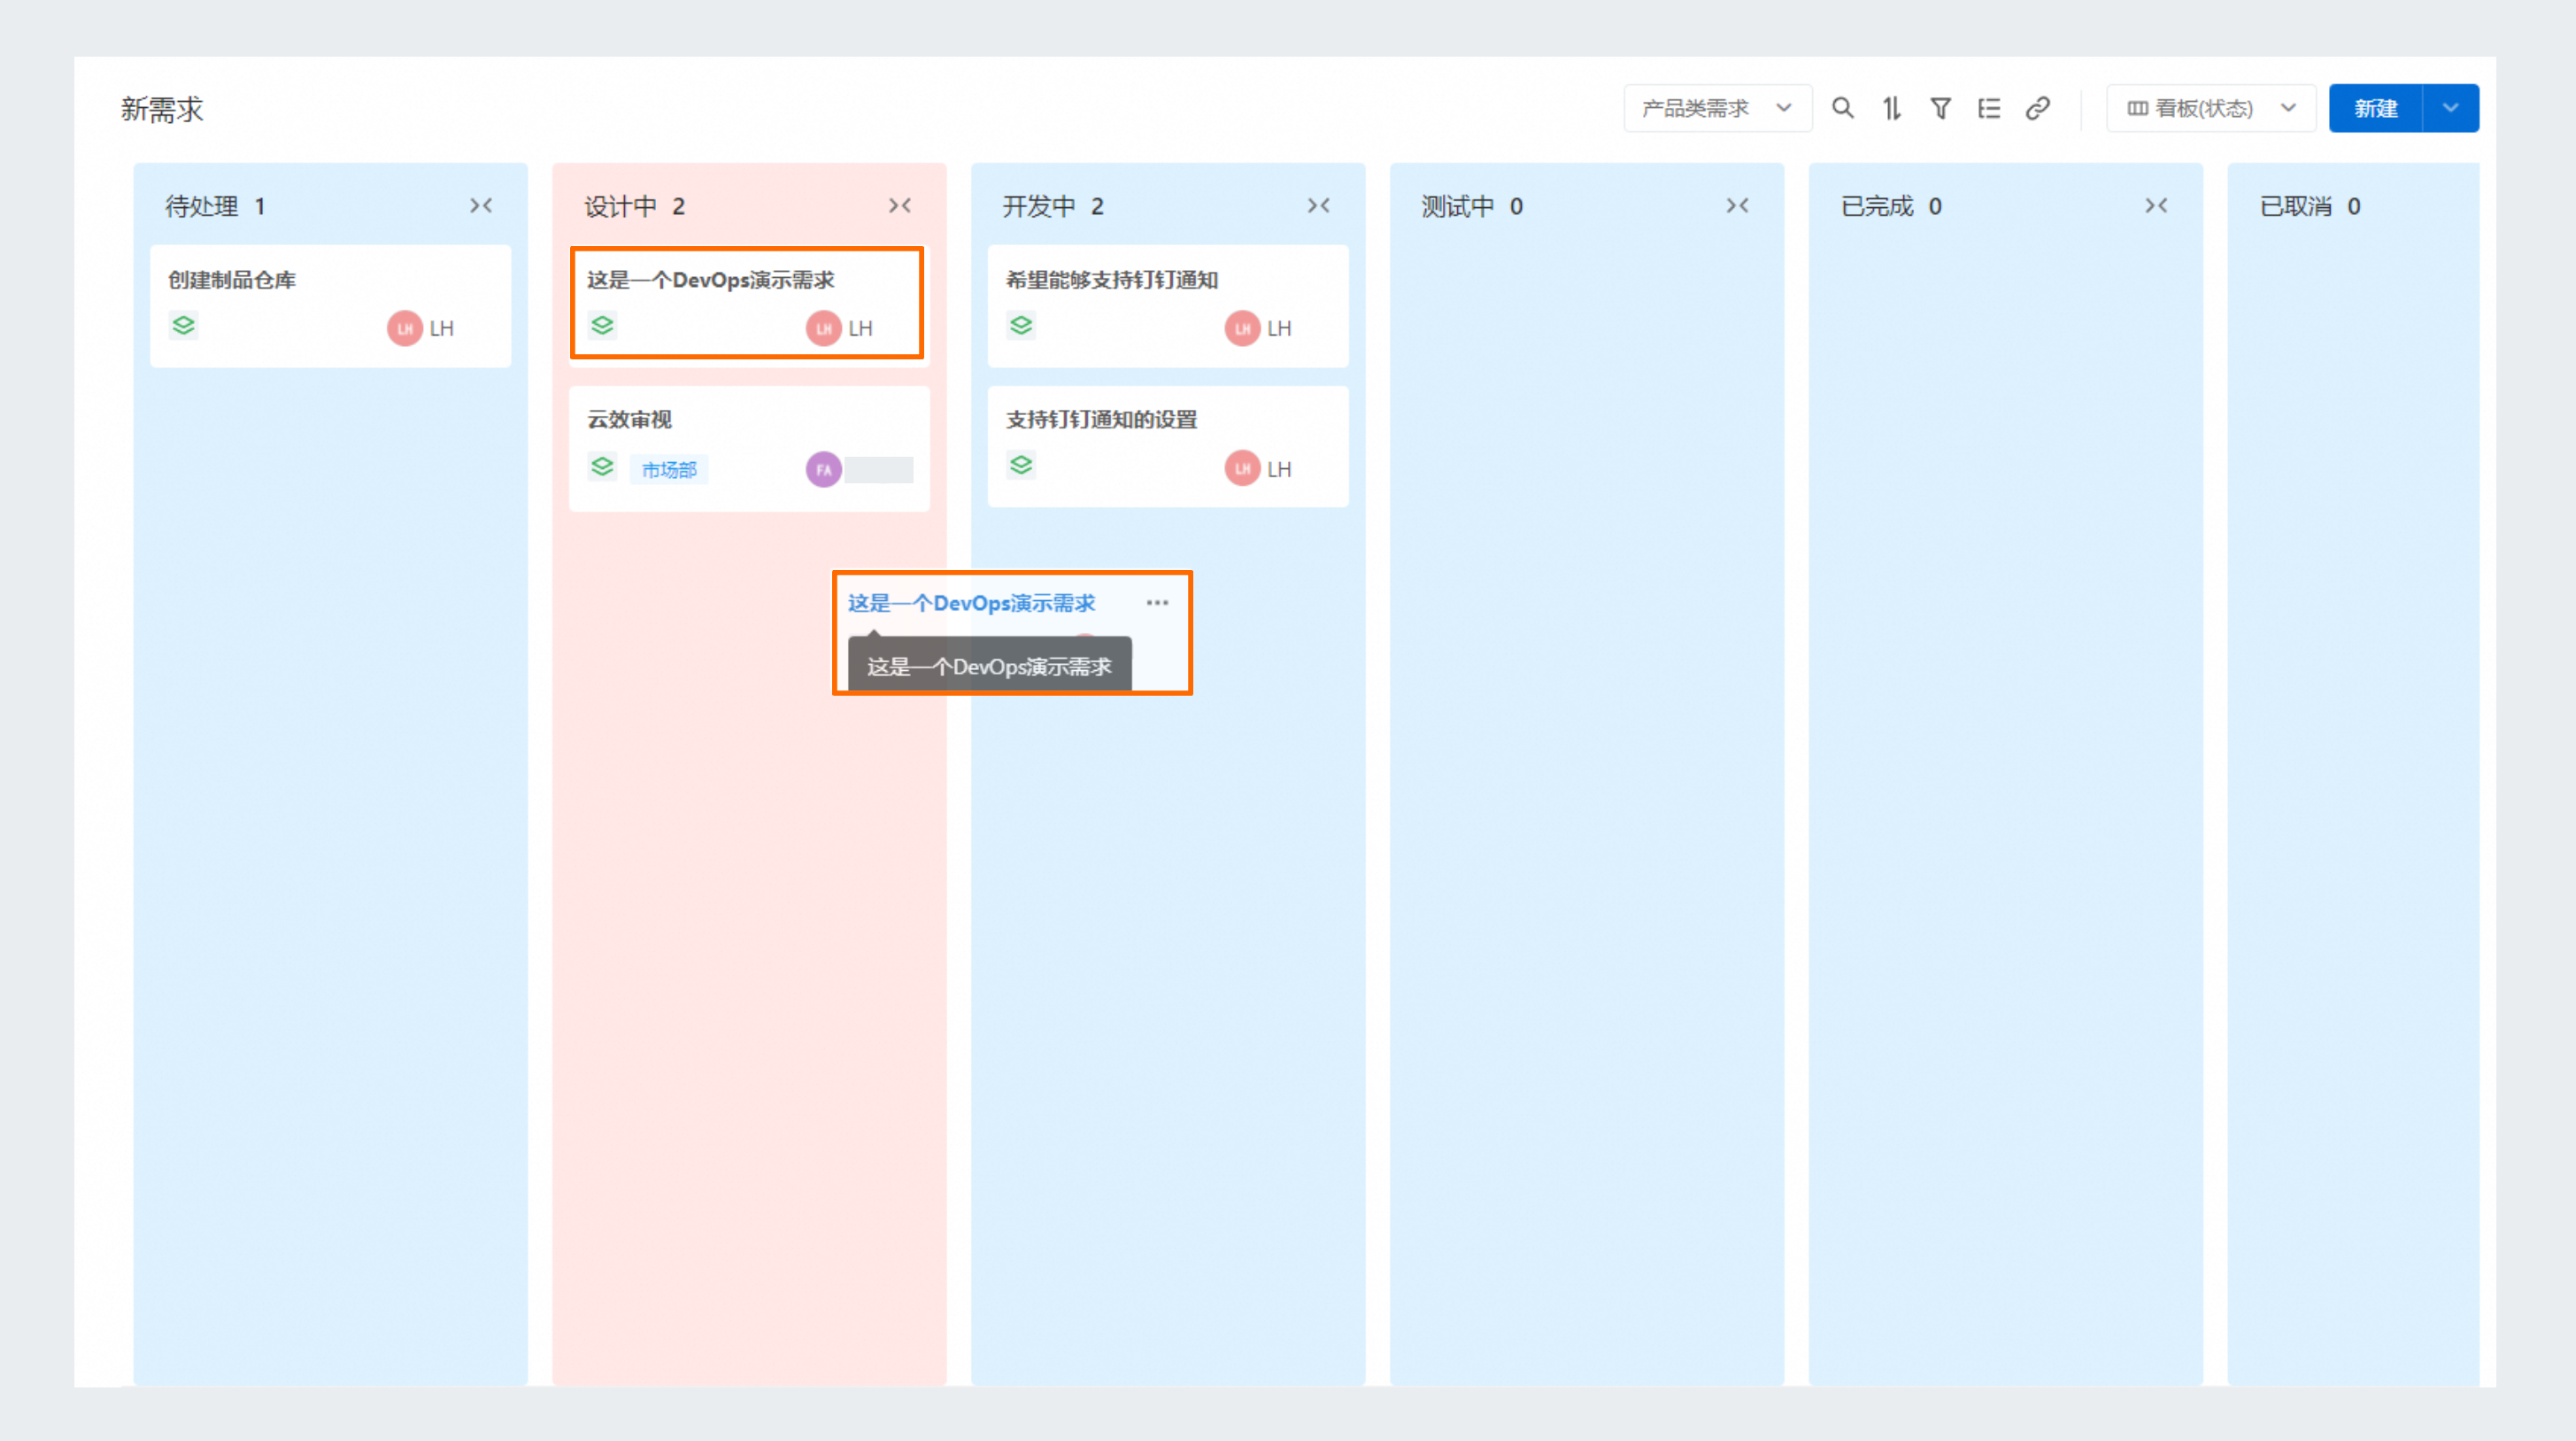Click the search magnifier icon in the toolbar

tap(1842, 108)
